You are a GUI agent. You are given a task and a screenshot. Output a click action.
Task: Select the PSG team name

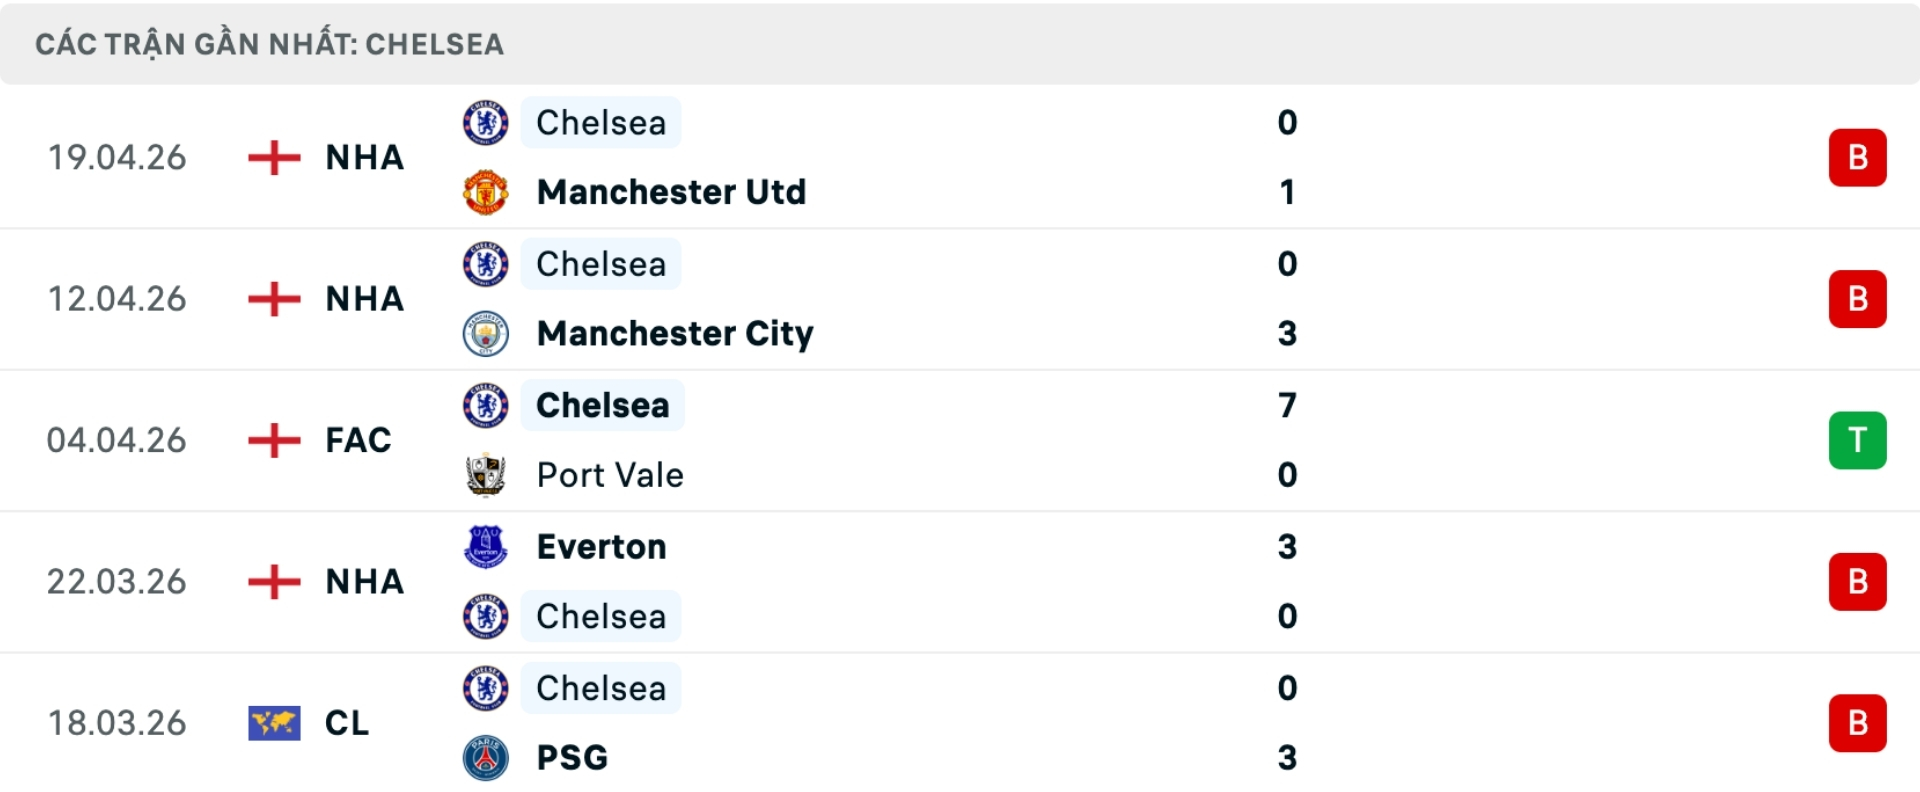tap(572, 758)
